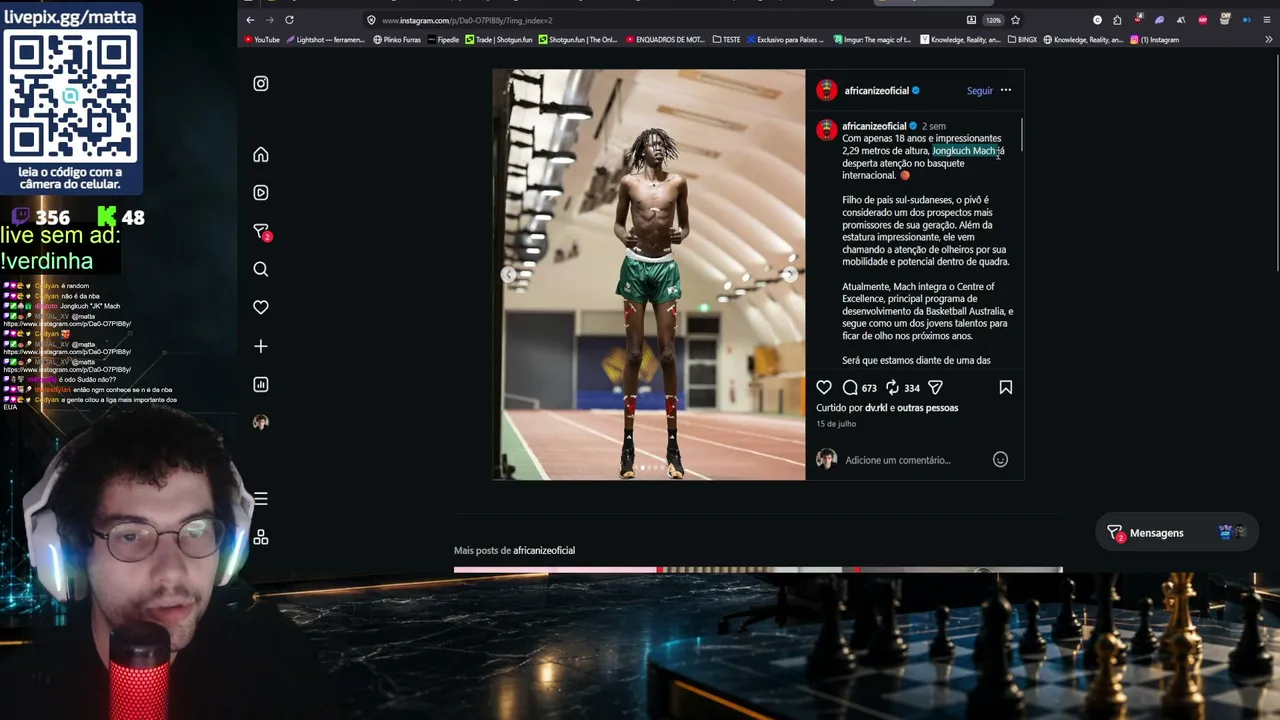Open profile avatar in Instagram sidebar

(261, 422)
